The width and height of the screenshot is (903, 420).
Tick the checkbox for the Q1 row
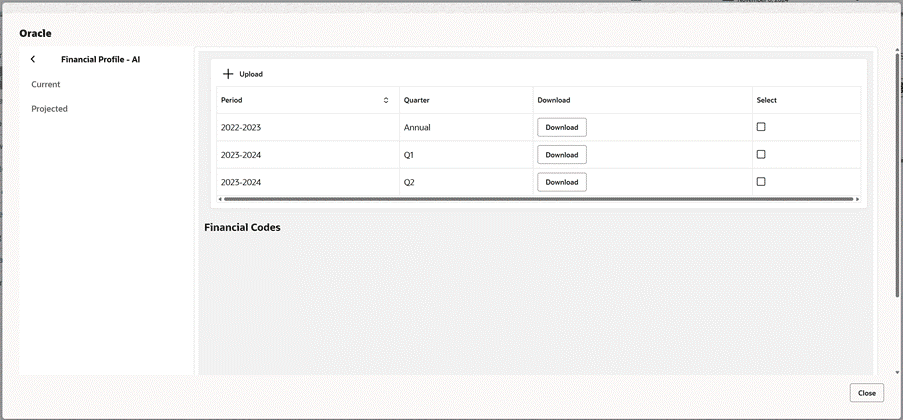(761, 154)
